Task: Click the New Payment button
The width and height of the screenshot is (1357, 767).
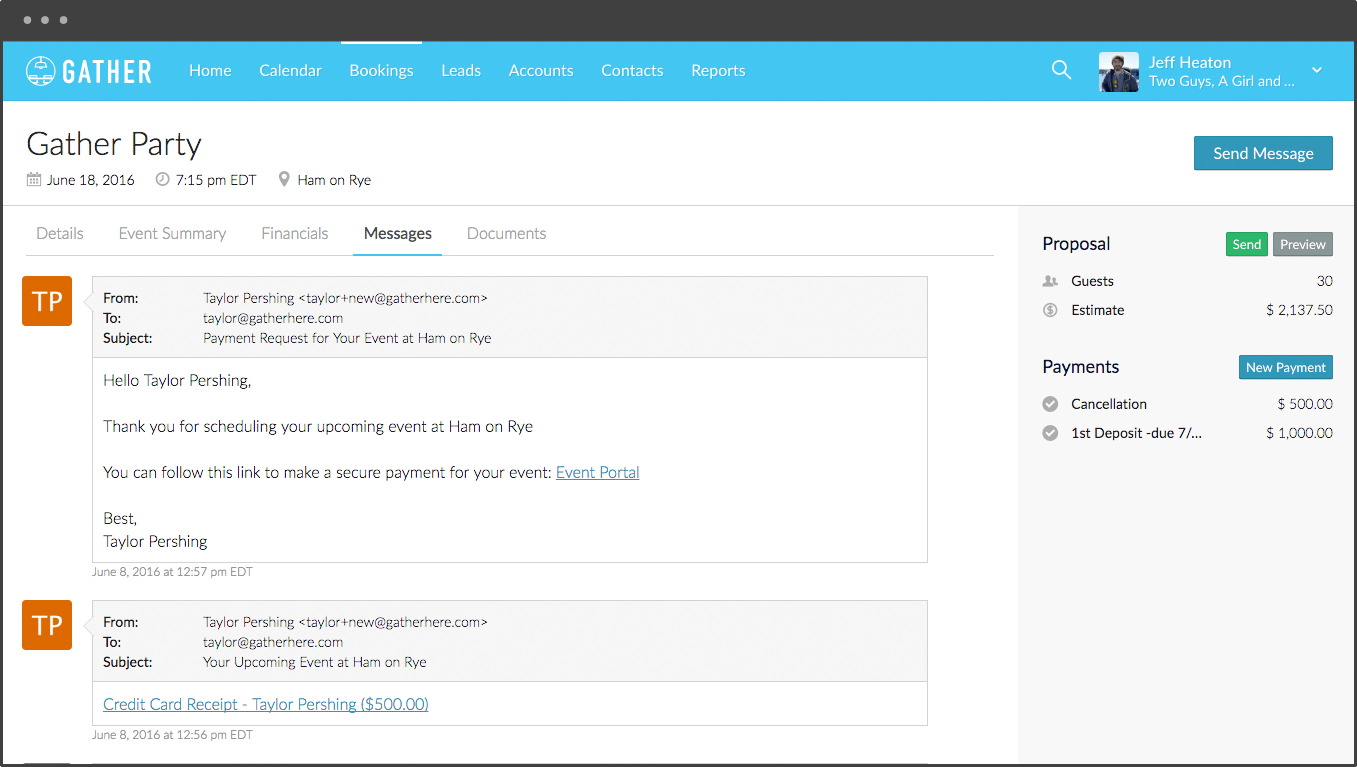Action: (x=1285, y=367)
